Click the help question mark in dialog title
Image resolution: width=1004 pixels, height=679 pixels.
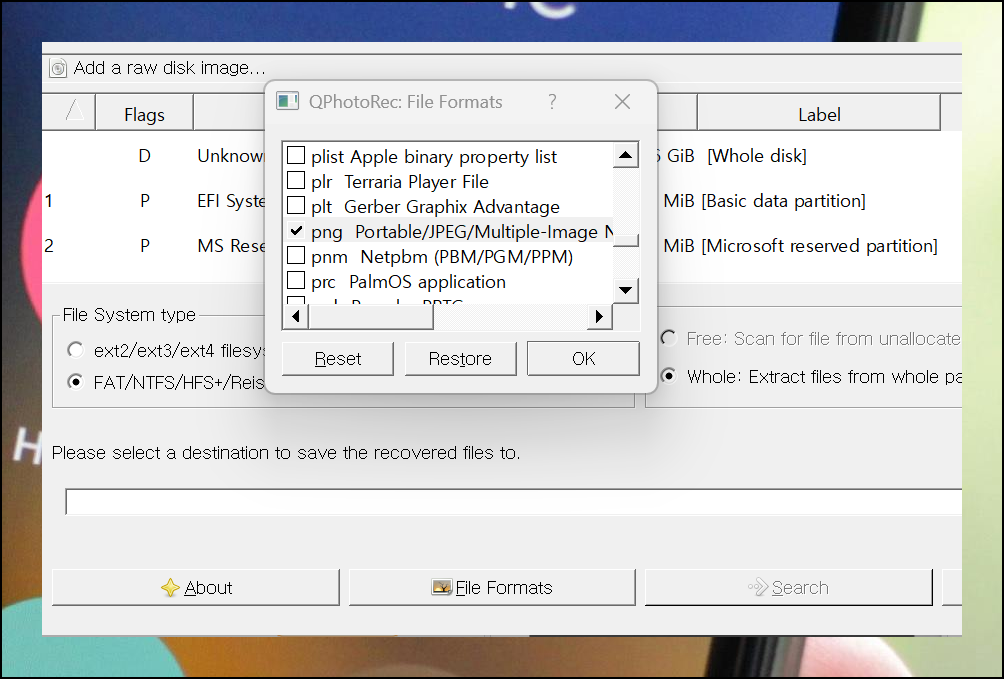(x=552, y=101)
